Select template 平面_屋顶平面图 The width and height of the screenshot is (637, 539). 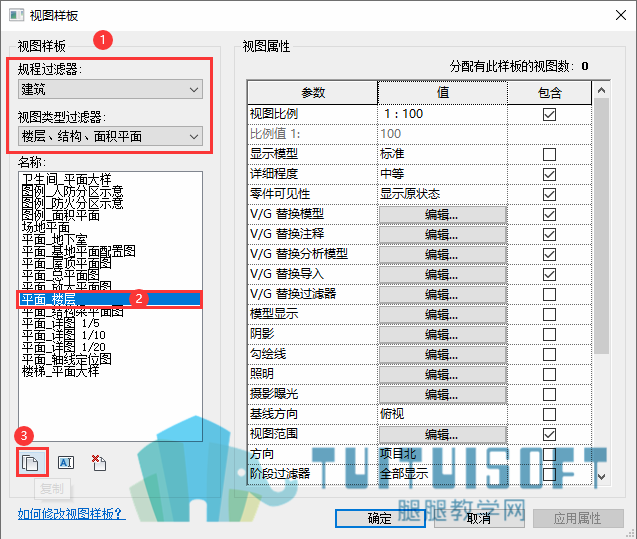point(66,263)
